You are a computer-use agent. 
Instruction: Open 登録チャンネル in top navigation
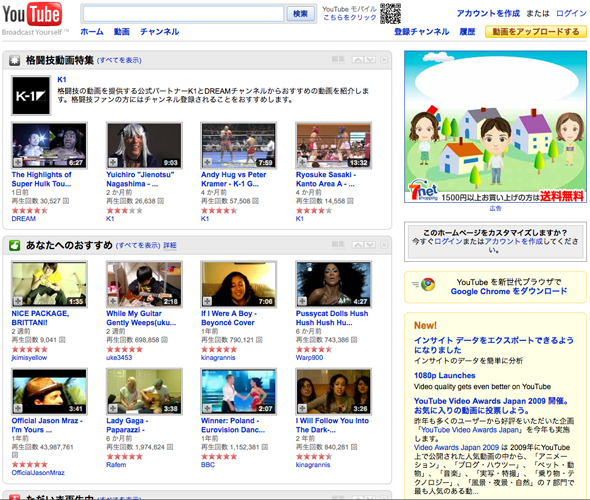pos(421,32)
